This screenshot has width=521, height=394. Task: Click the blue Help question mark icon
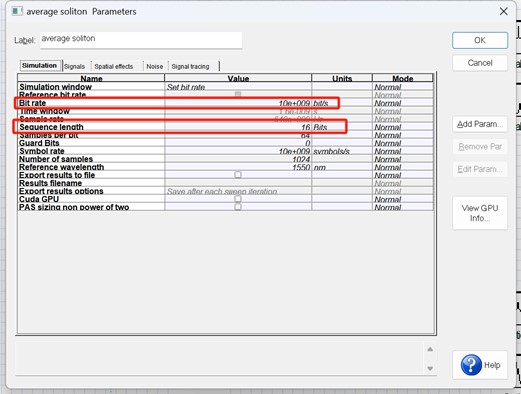[x=471, y=365]
